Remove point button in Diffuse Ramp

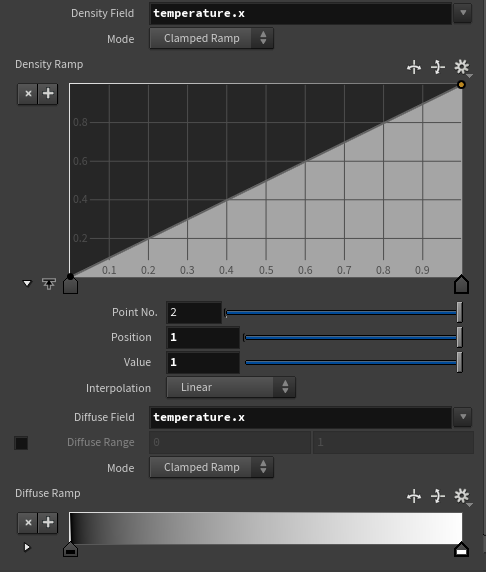coord(28,523)
